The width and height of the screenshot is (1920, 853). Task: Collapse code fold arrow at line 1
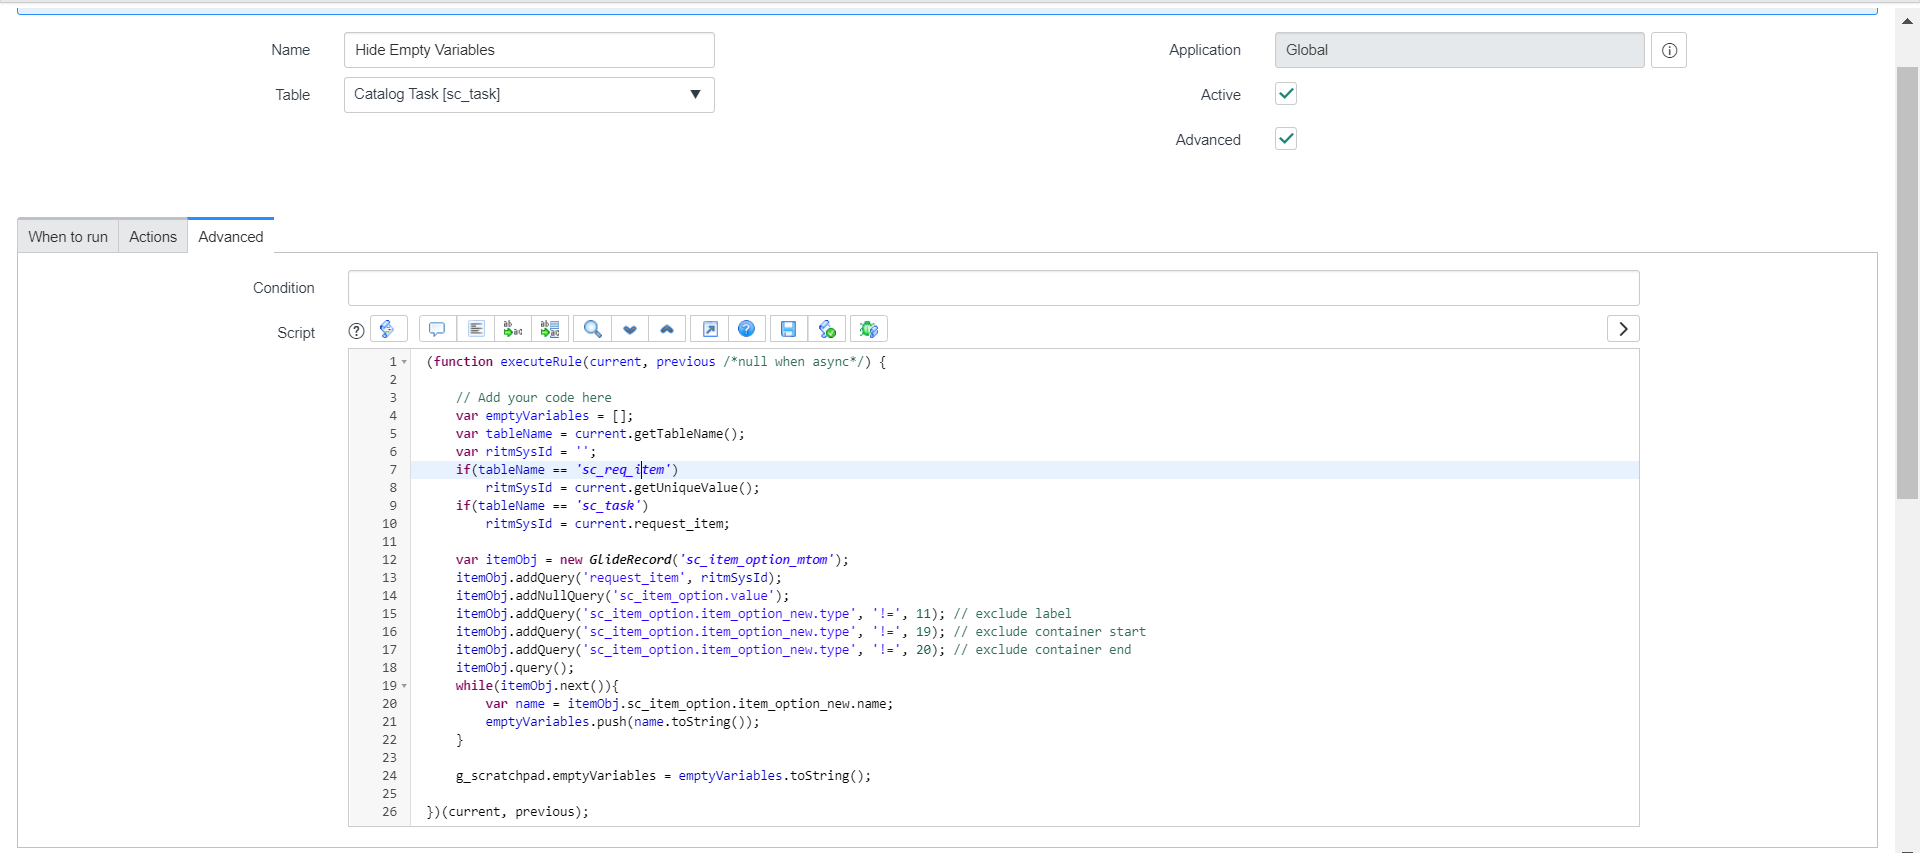tap(404, 362)
